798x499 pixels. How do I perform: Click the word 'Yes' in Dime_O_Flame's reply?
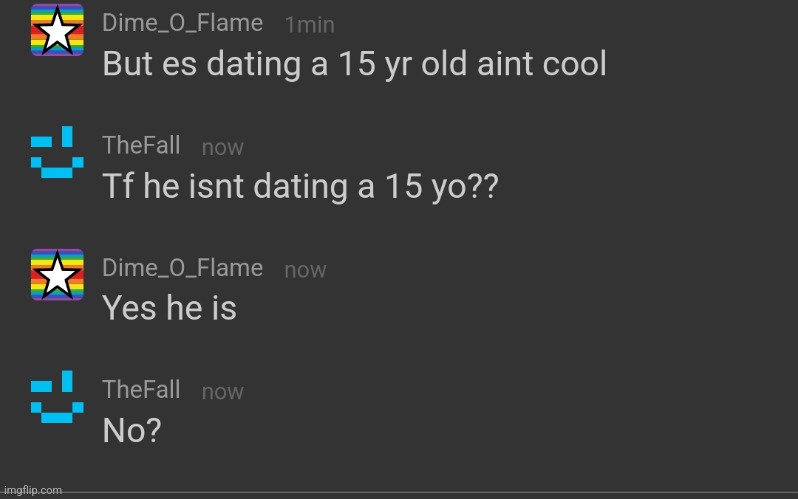coord(129,309)
